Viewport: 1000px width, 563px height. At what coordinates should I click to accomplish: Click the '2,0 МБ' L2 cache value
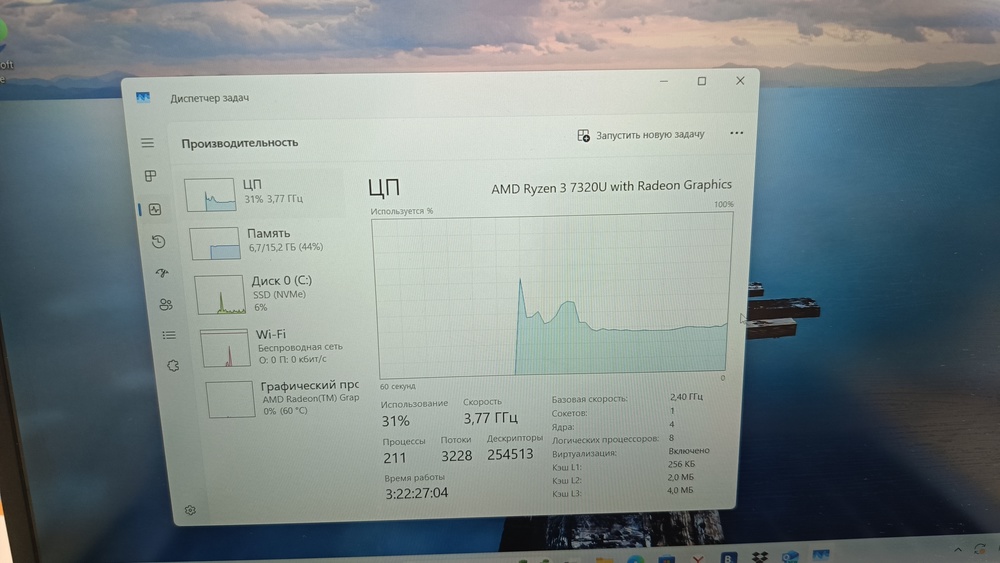pyautogui.click(x=680, y=477)
